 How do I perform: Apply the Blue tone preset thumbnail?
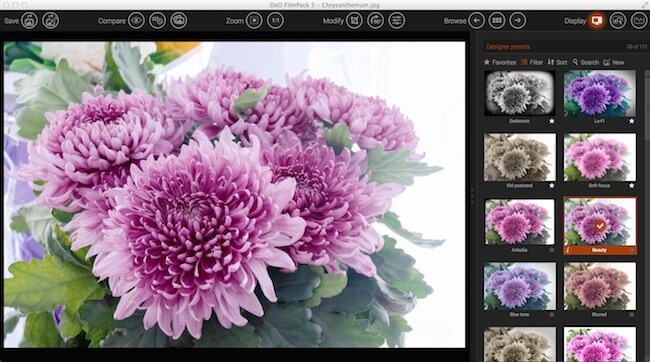520,286
